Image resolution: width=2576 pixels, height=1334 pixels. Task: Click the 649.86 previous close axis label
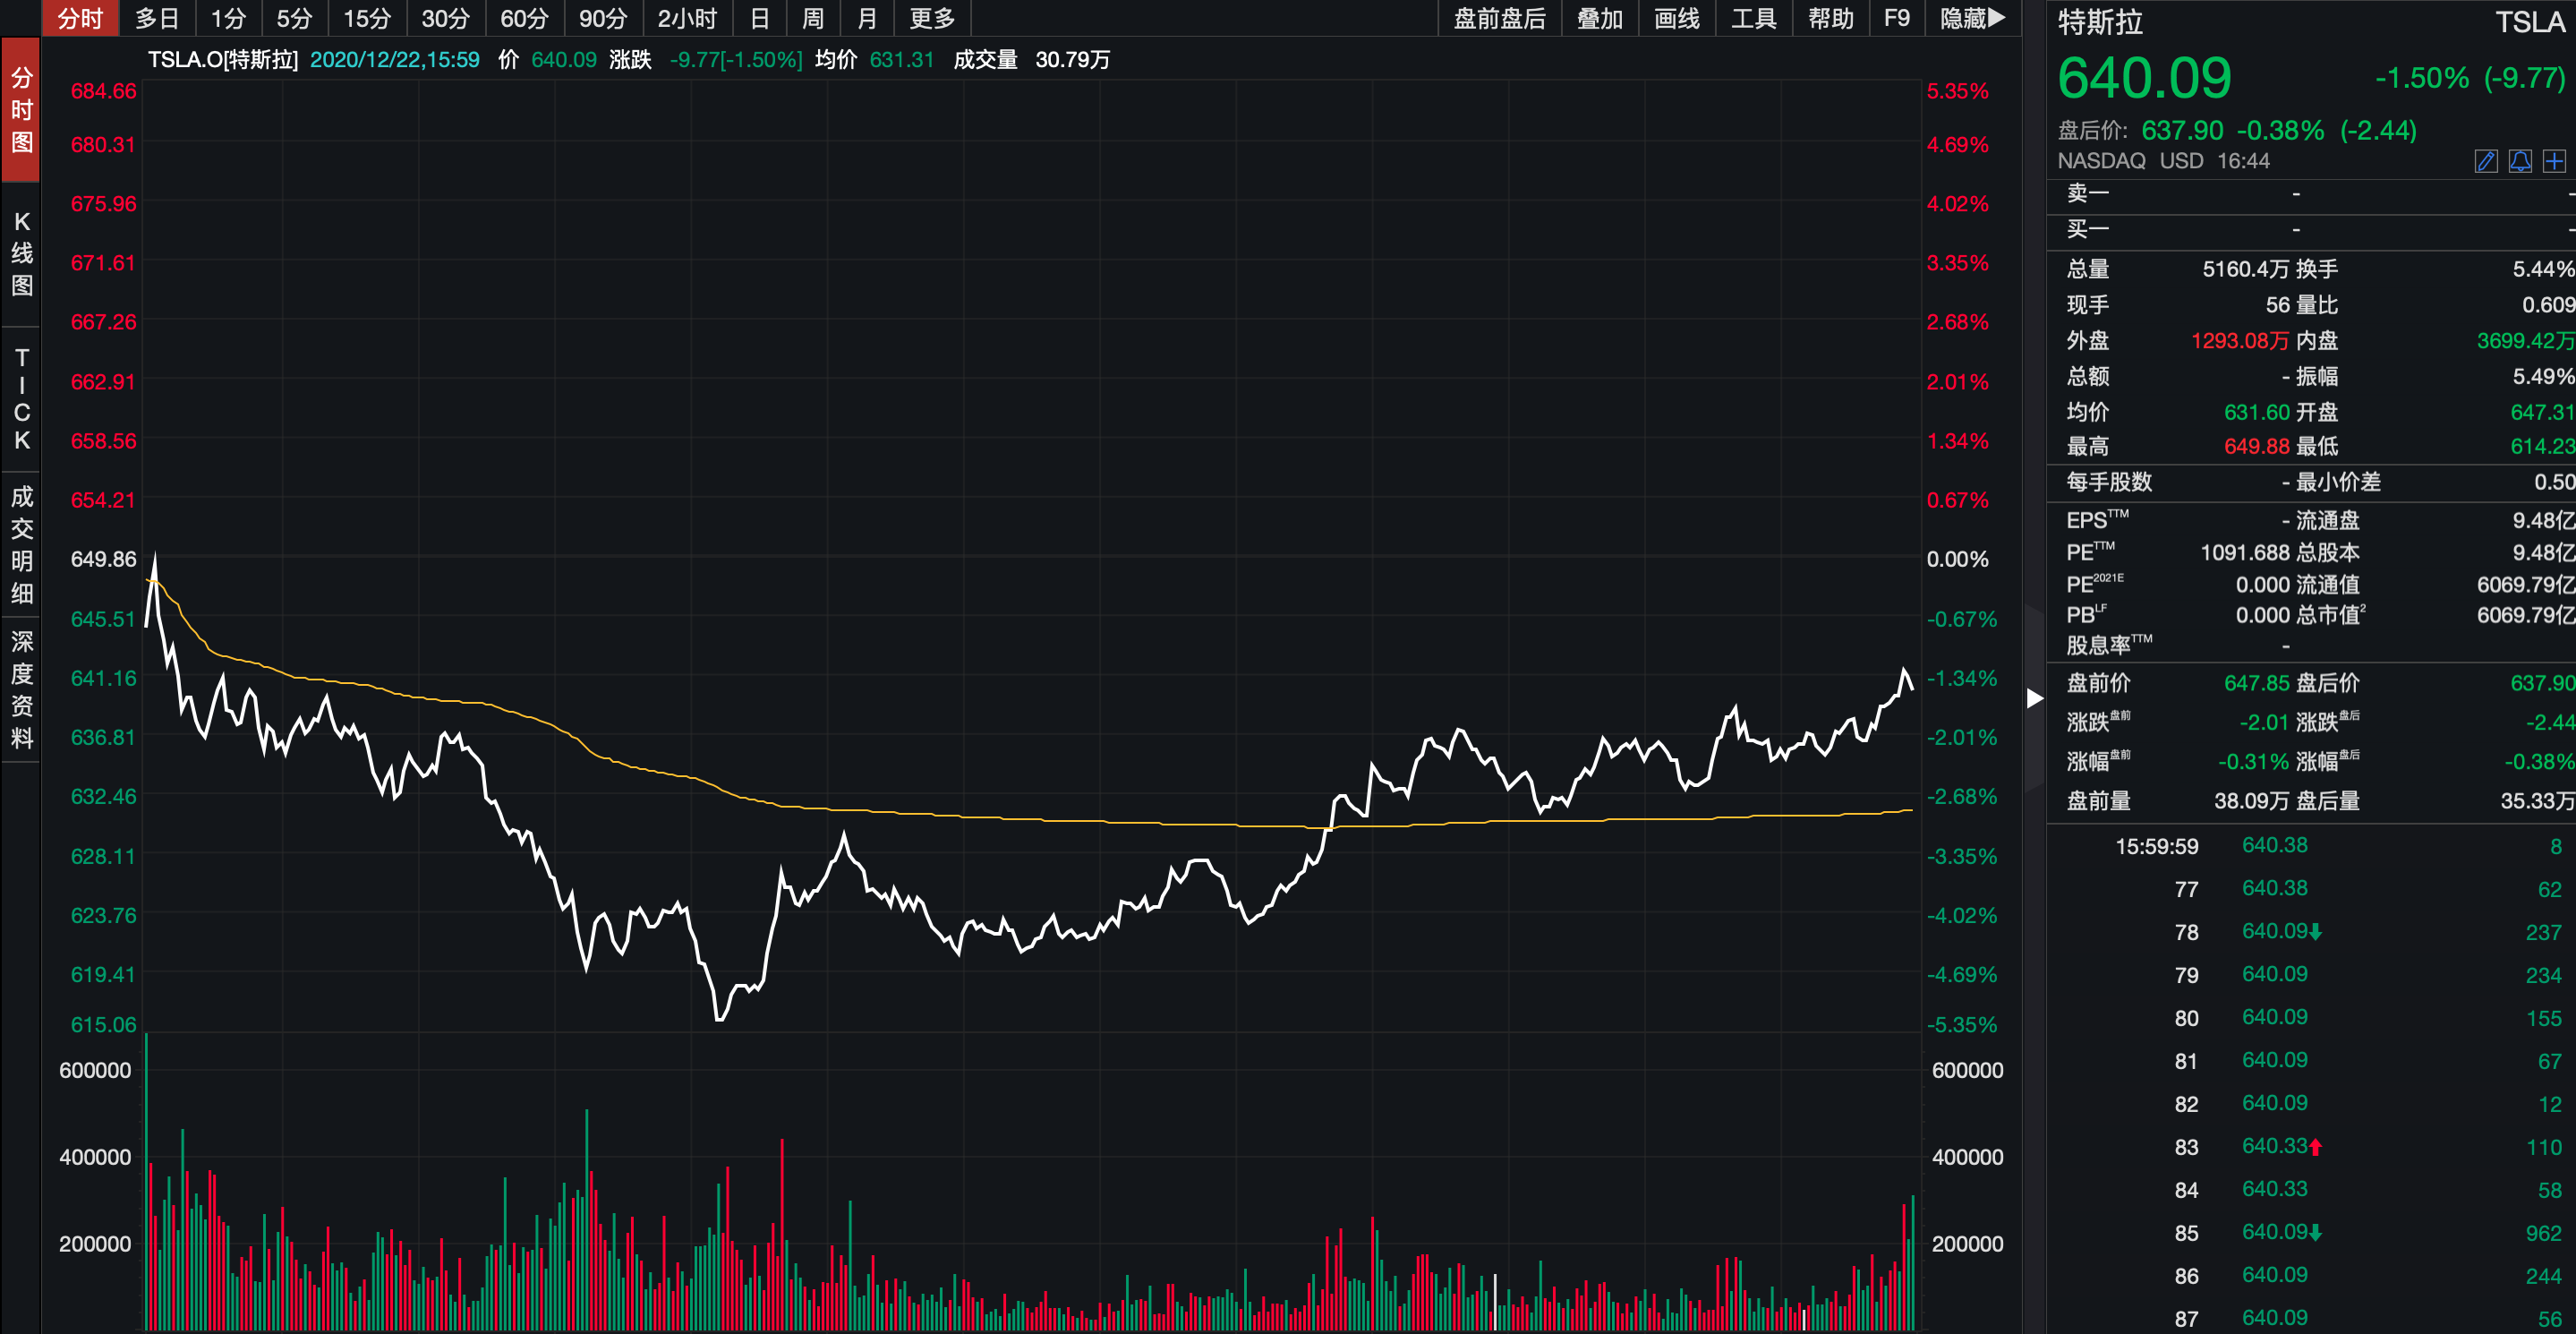point(103,559)
